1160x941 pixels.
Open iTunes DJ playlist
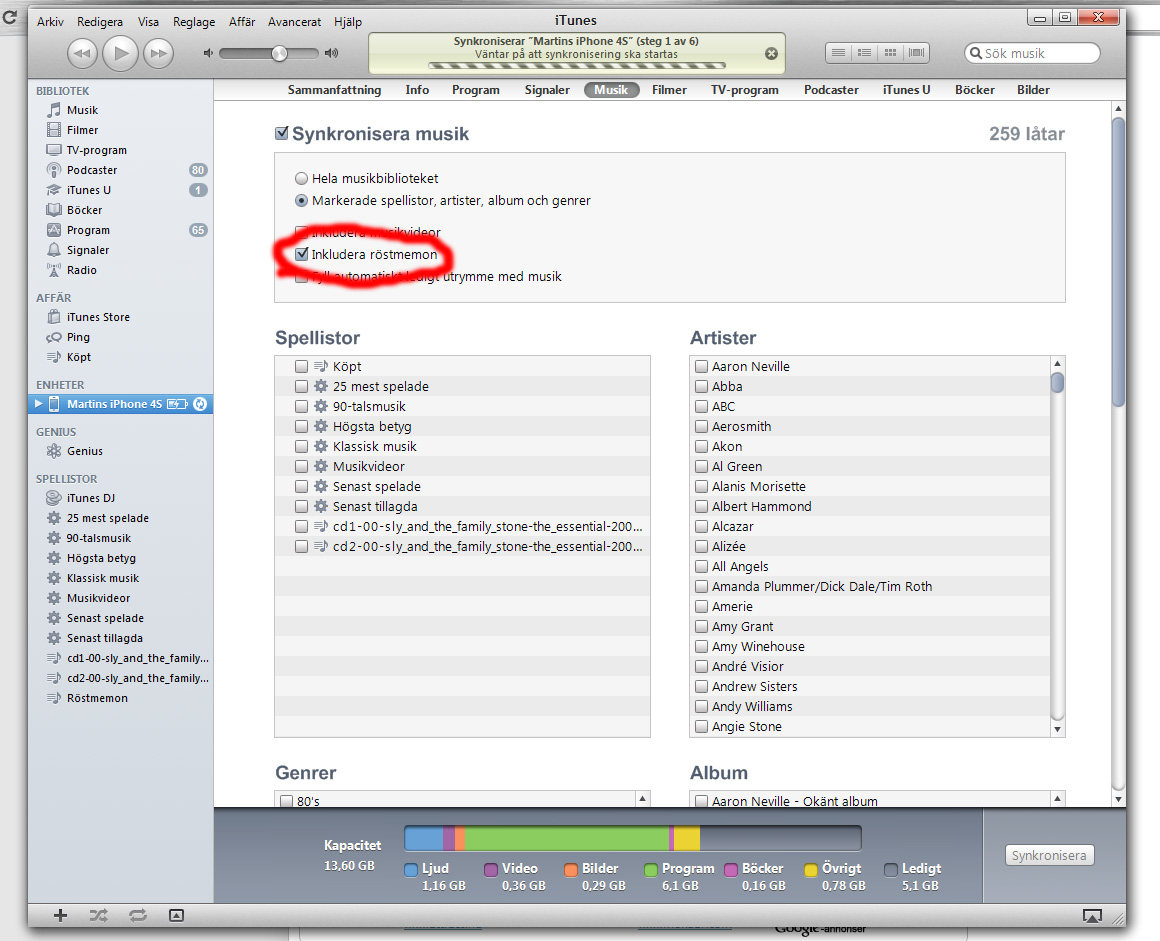coord(90,499)
